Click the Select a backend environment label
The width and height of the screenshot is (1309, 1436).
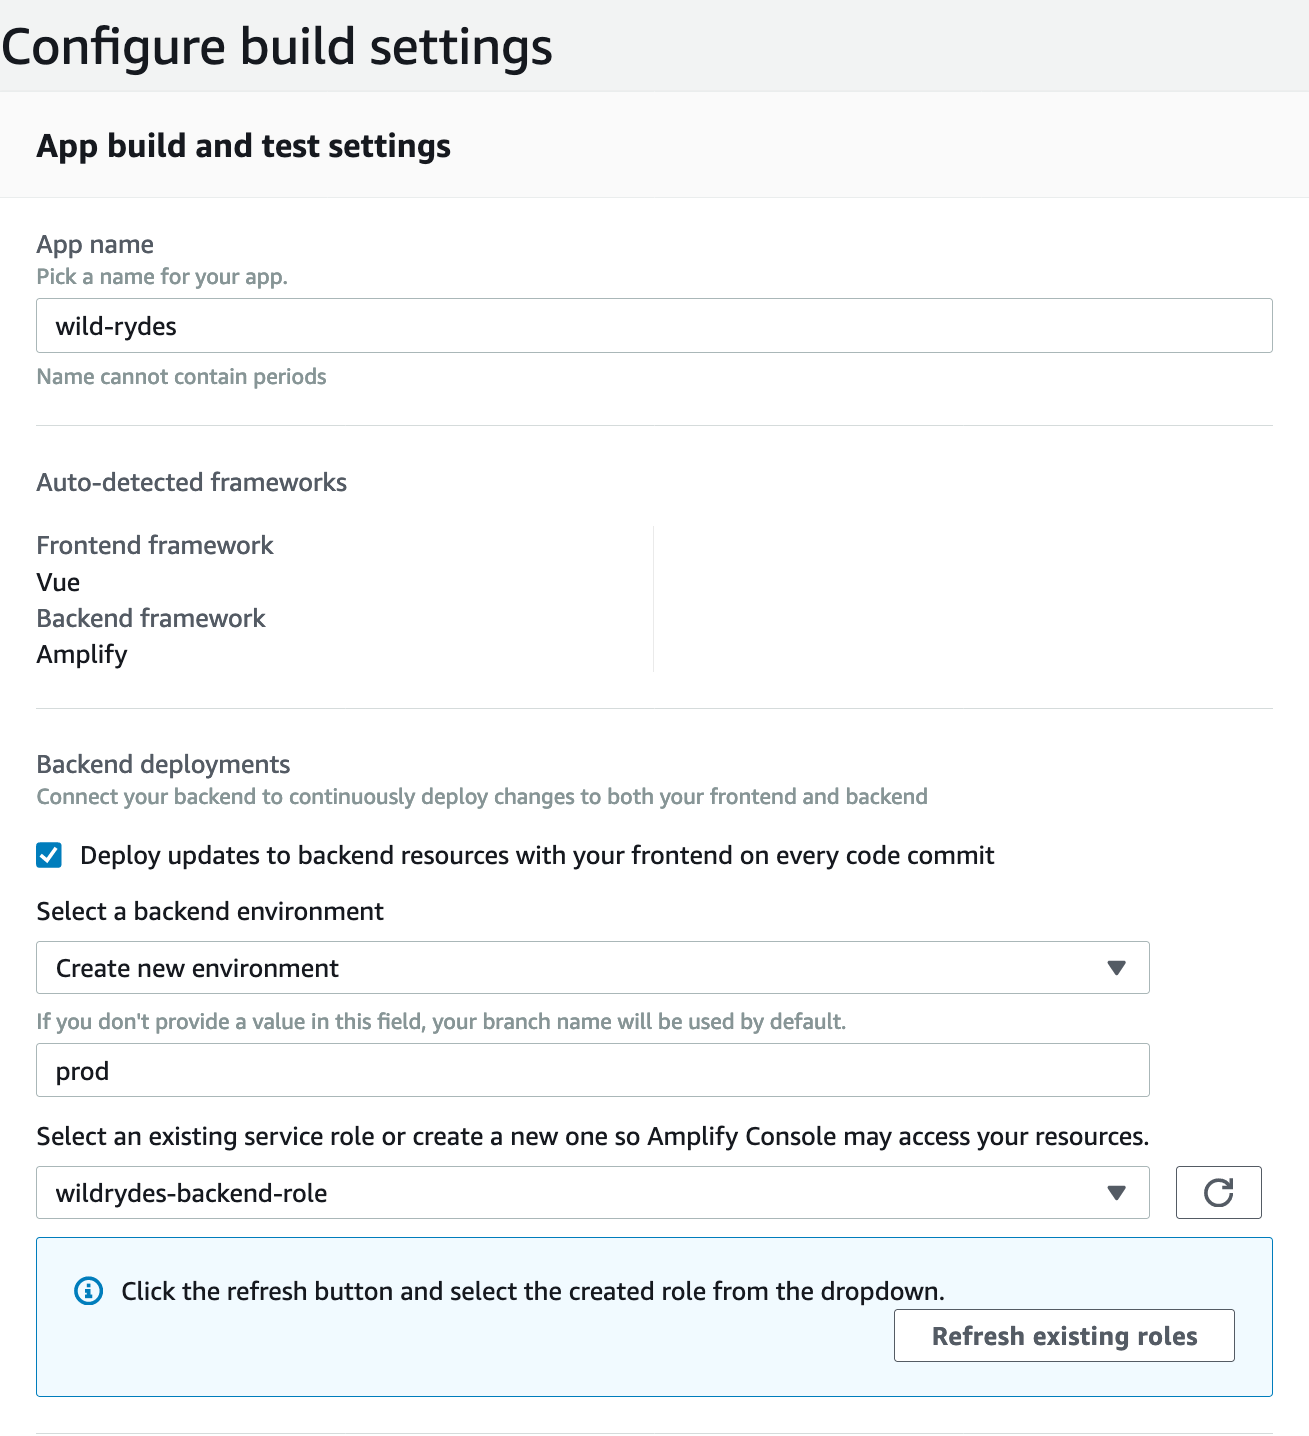[210, 911]
